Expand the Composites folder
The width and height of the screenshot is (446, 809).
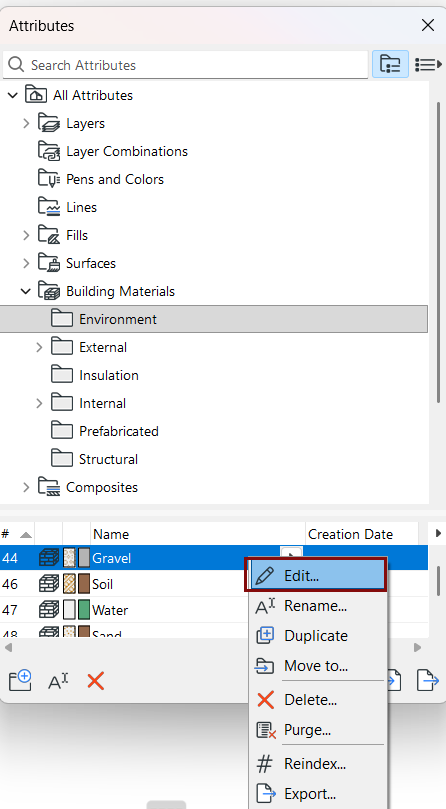(x=26, y=487)
